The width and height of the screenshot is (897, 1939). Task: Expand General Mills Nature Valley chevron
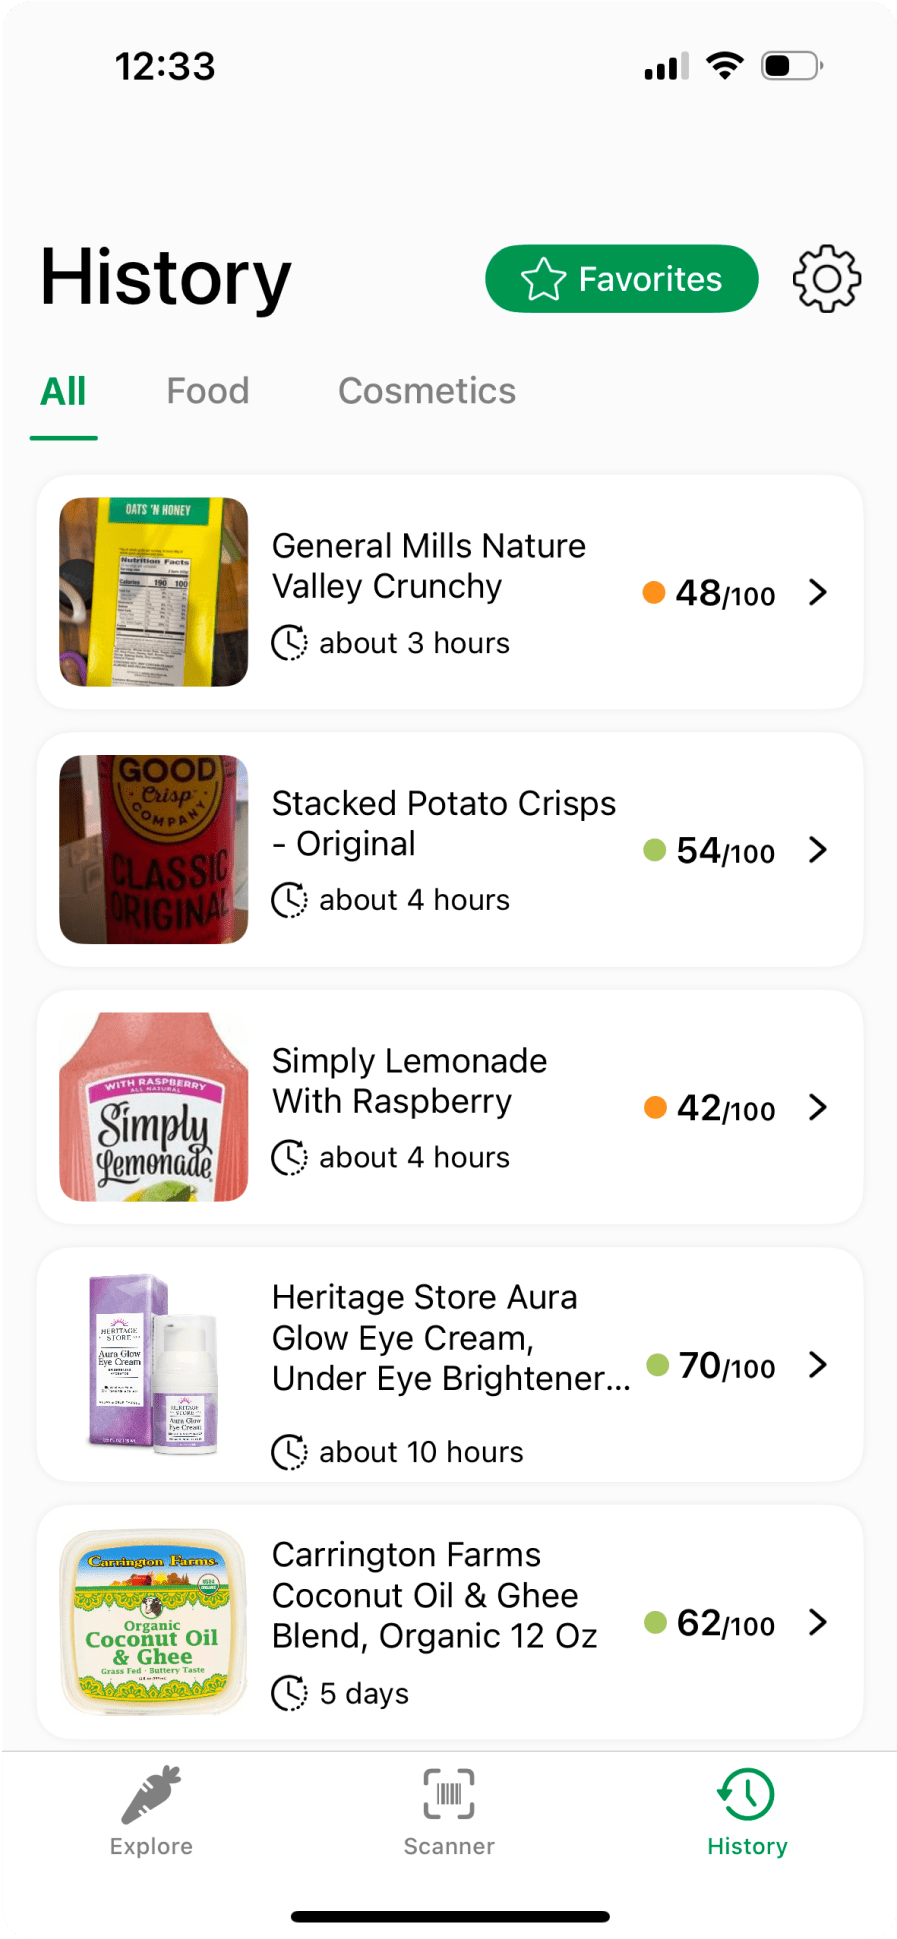[x=818, y=592]
